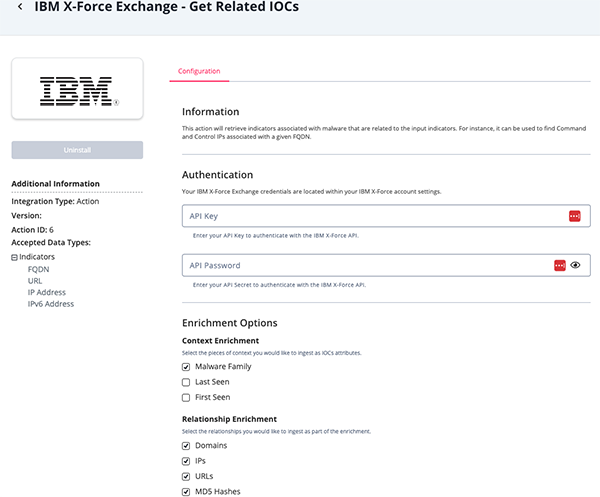Click the red password manager icon in API Key field

click(x=574, y=216)
